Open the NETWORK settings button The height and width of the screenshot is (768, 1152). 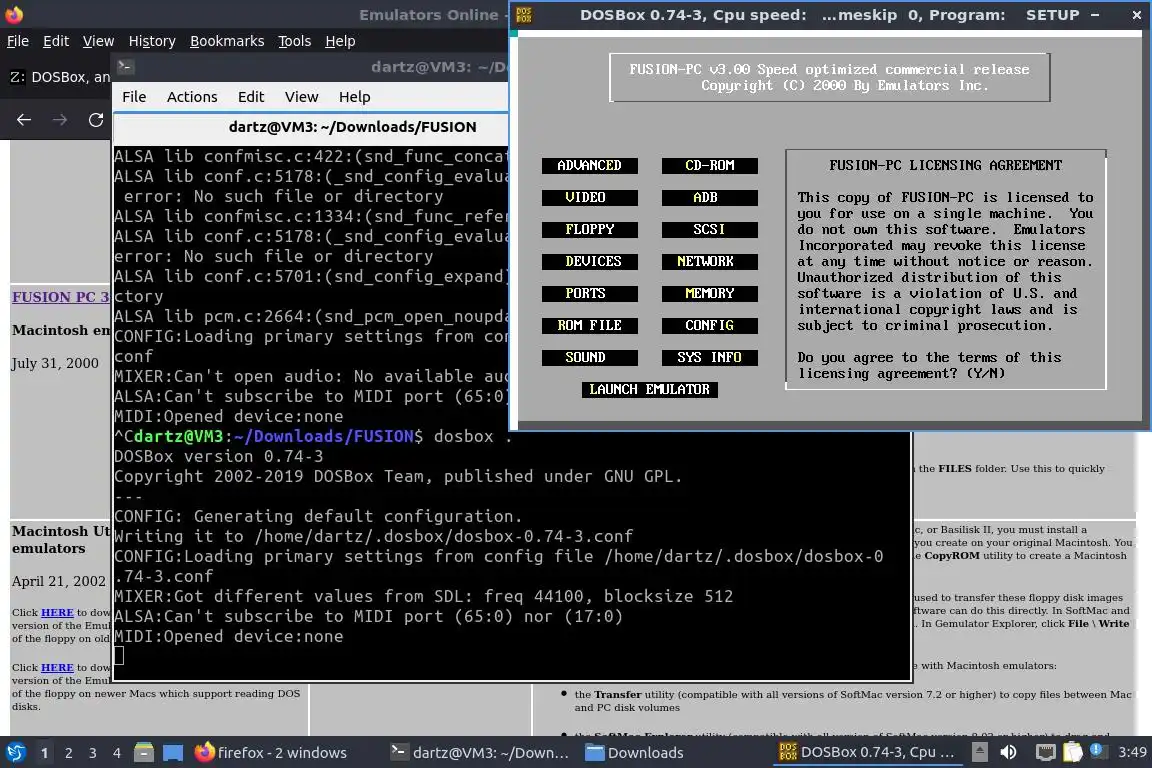709,262
